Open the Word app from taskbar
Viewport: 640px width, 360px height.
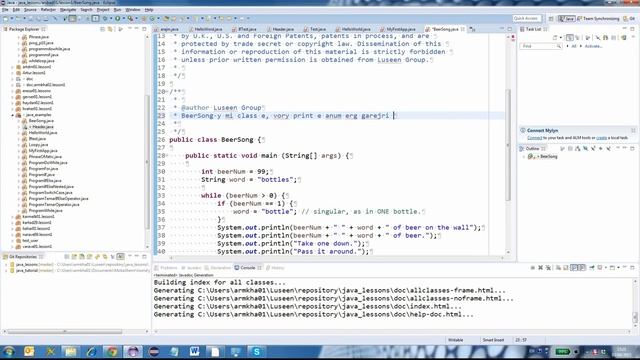[x=194, y=351]
